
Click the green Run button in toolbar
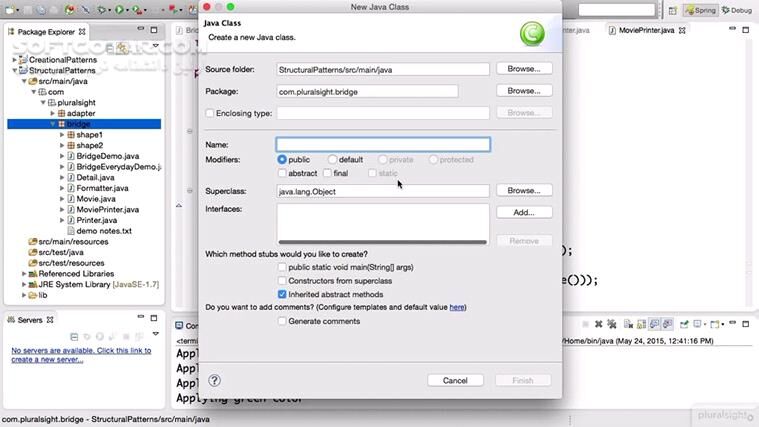119,10
